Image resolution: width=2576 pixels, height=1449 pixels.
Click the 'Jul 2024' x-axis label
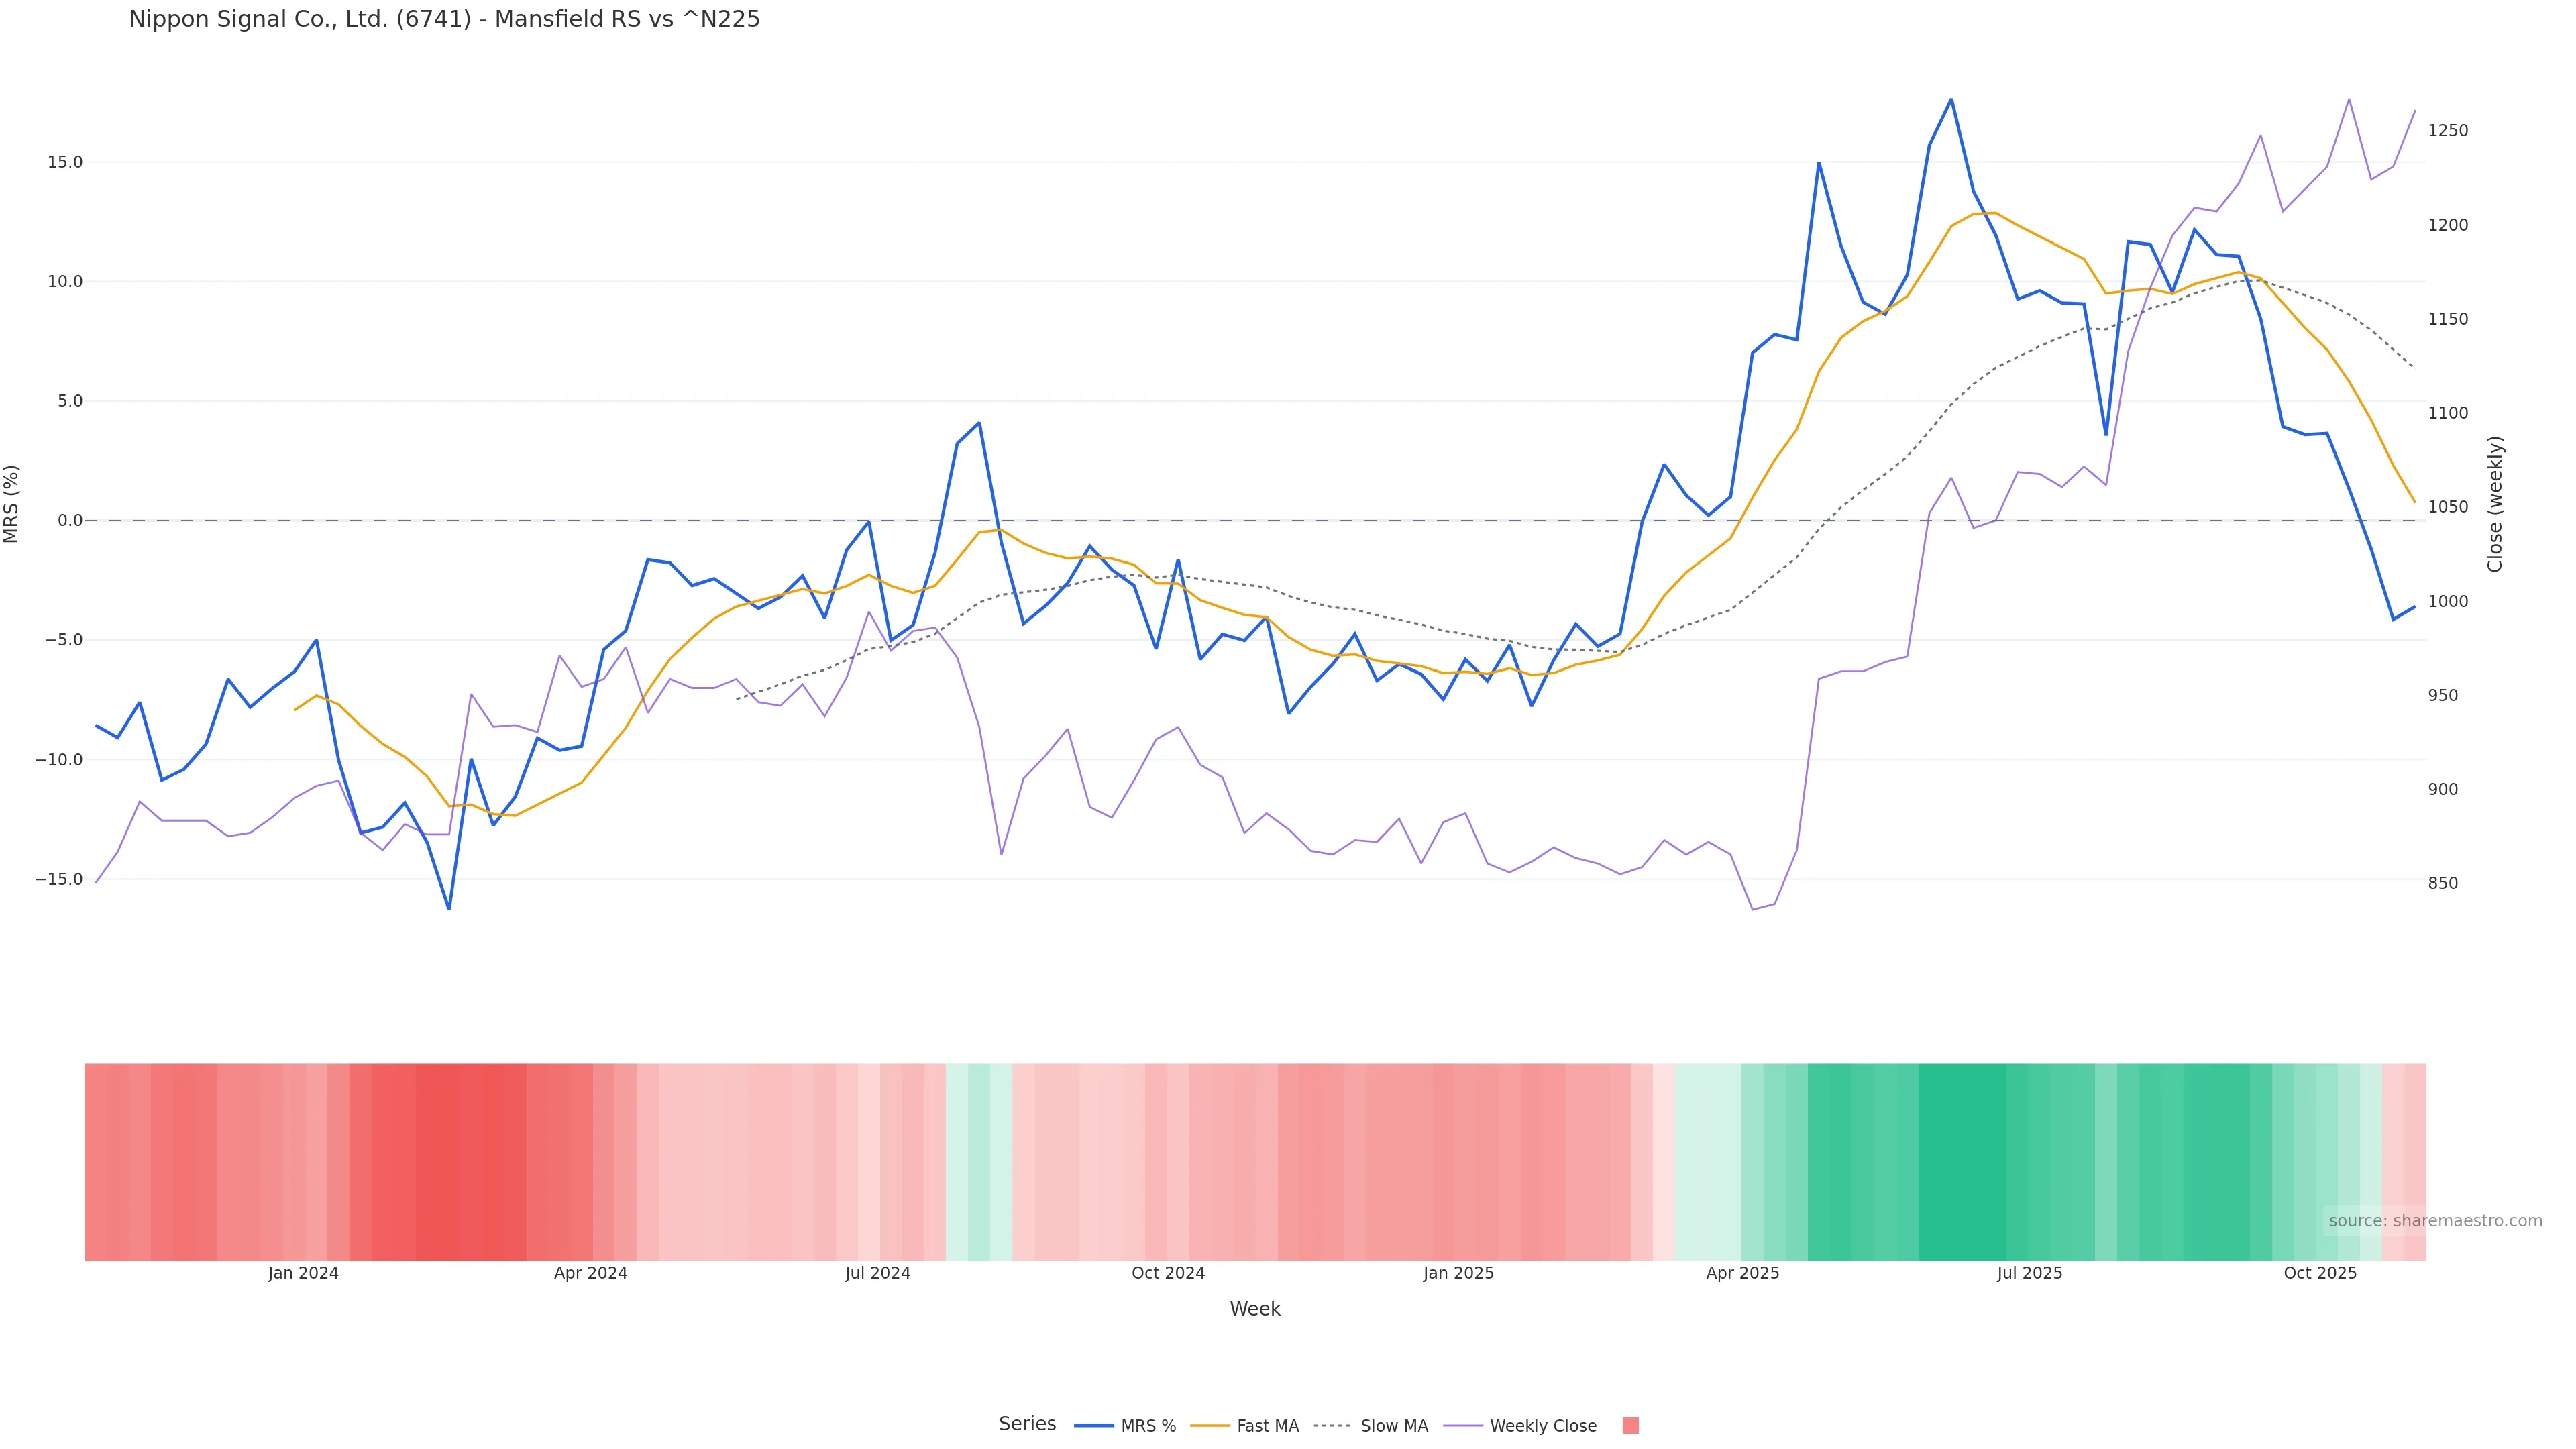tap(877, 1273)
